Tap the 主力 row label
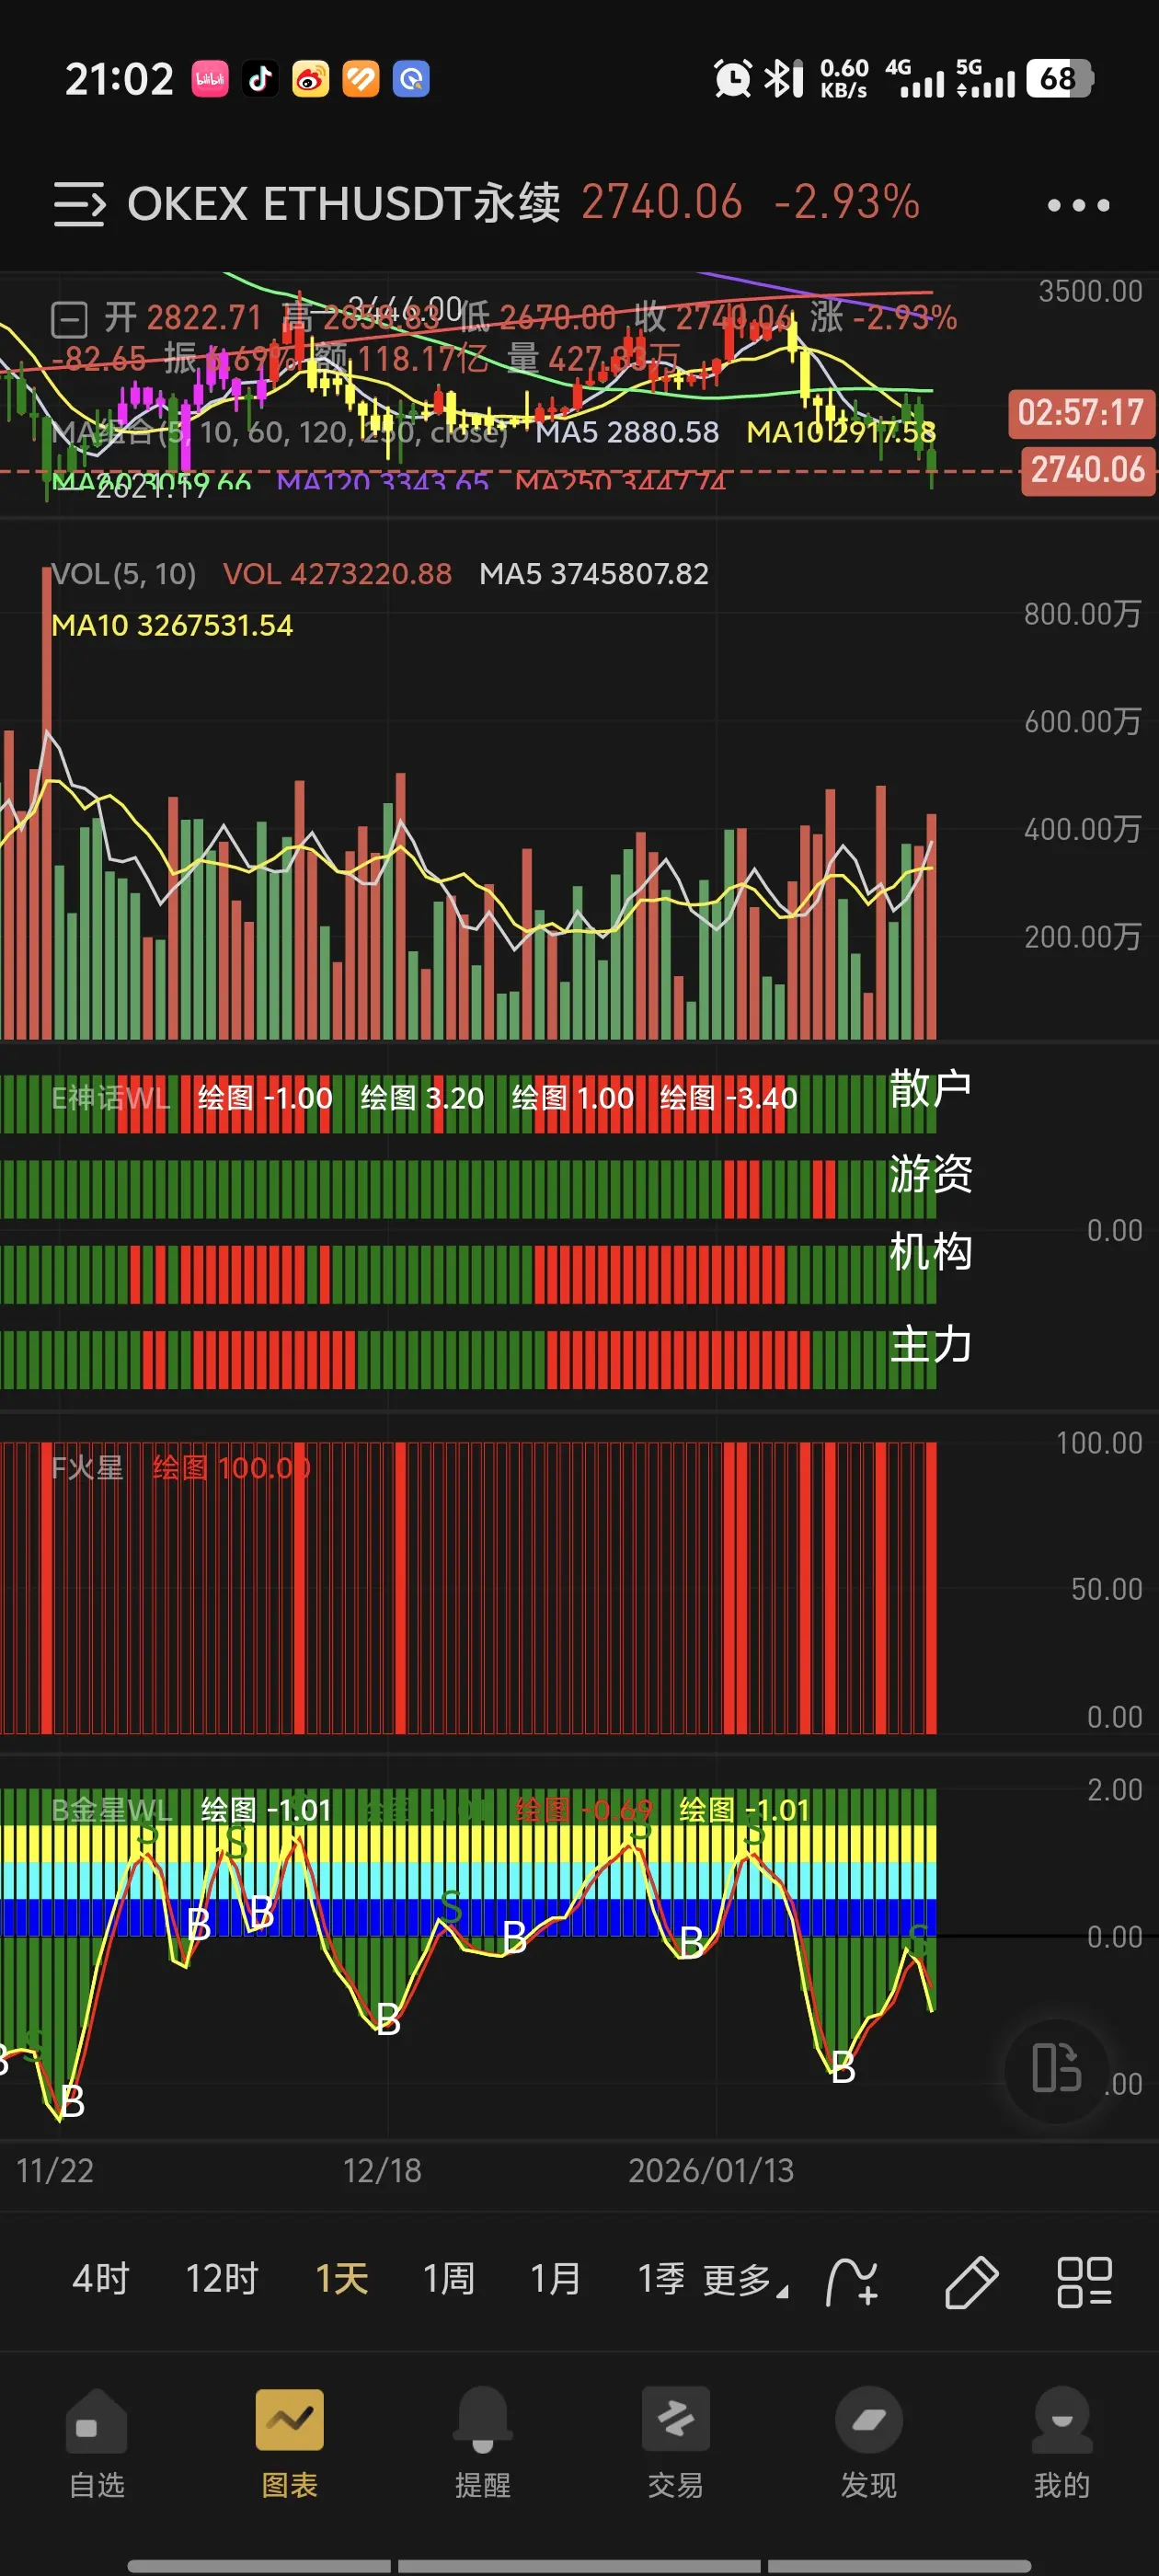This screenshot has width=1159, height=2576. [930, 1344]
